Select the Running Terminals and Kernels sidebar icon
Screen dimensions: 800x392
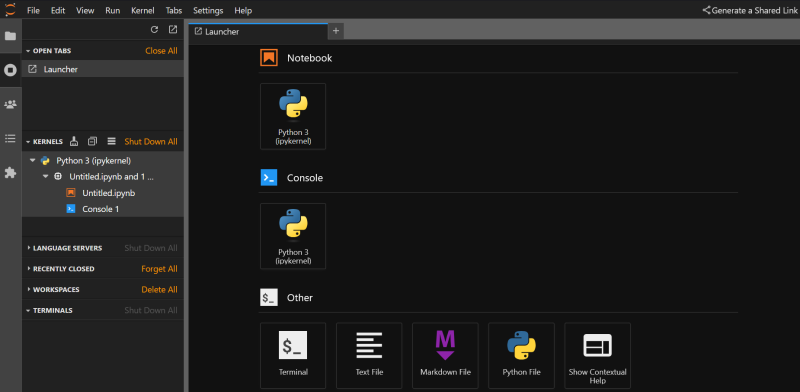(x=10, y=70)
